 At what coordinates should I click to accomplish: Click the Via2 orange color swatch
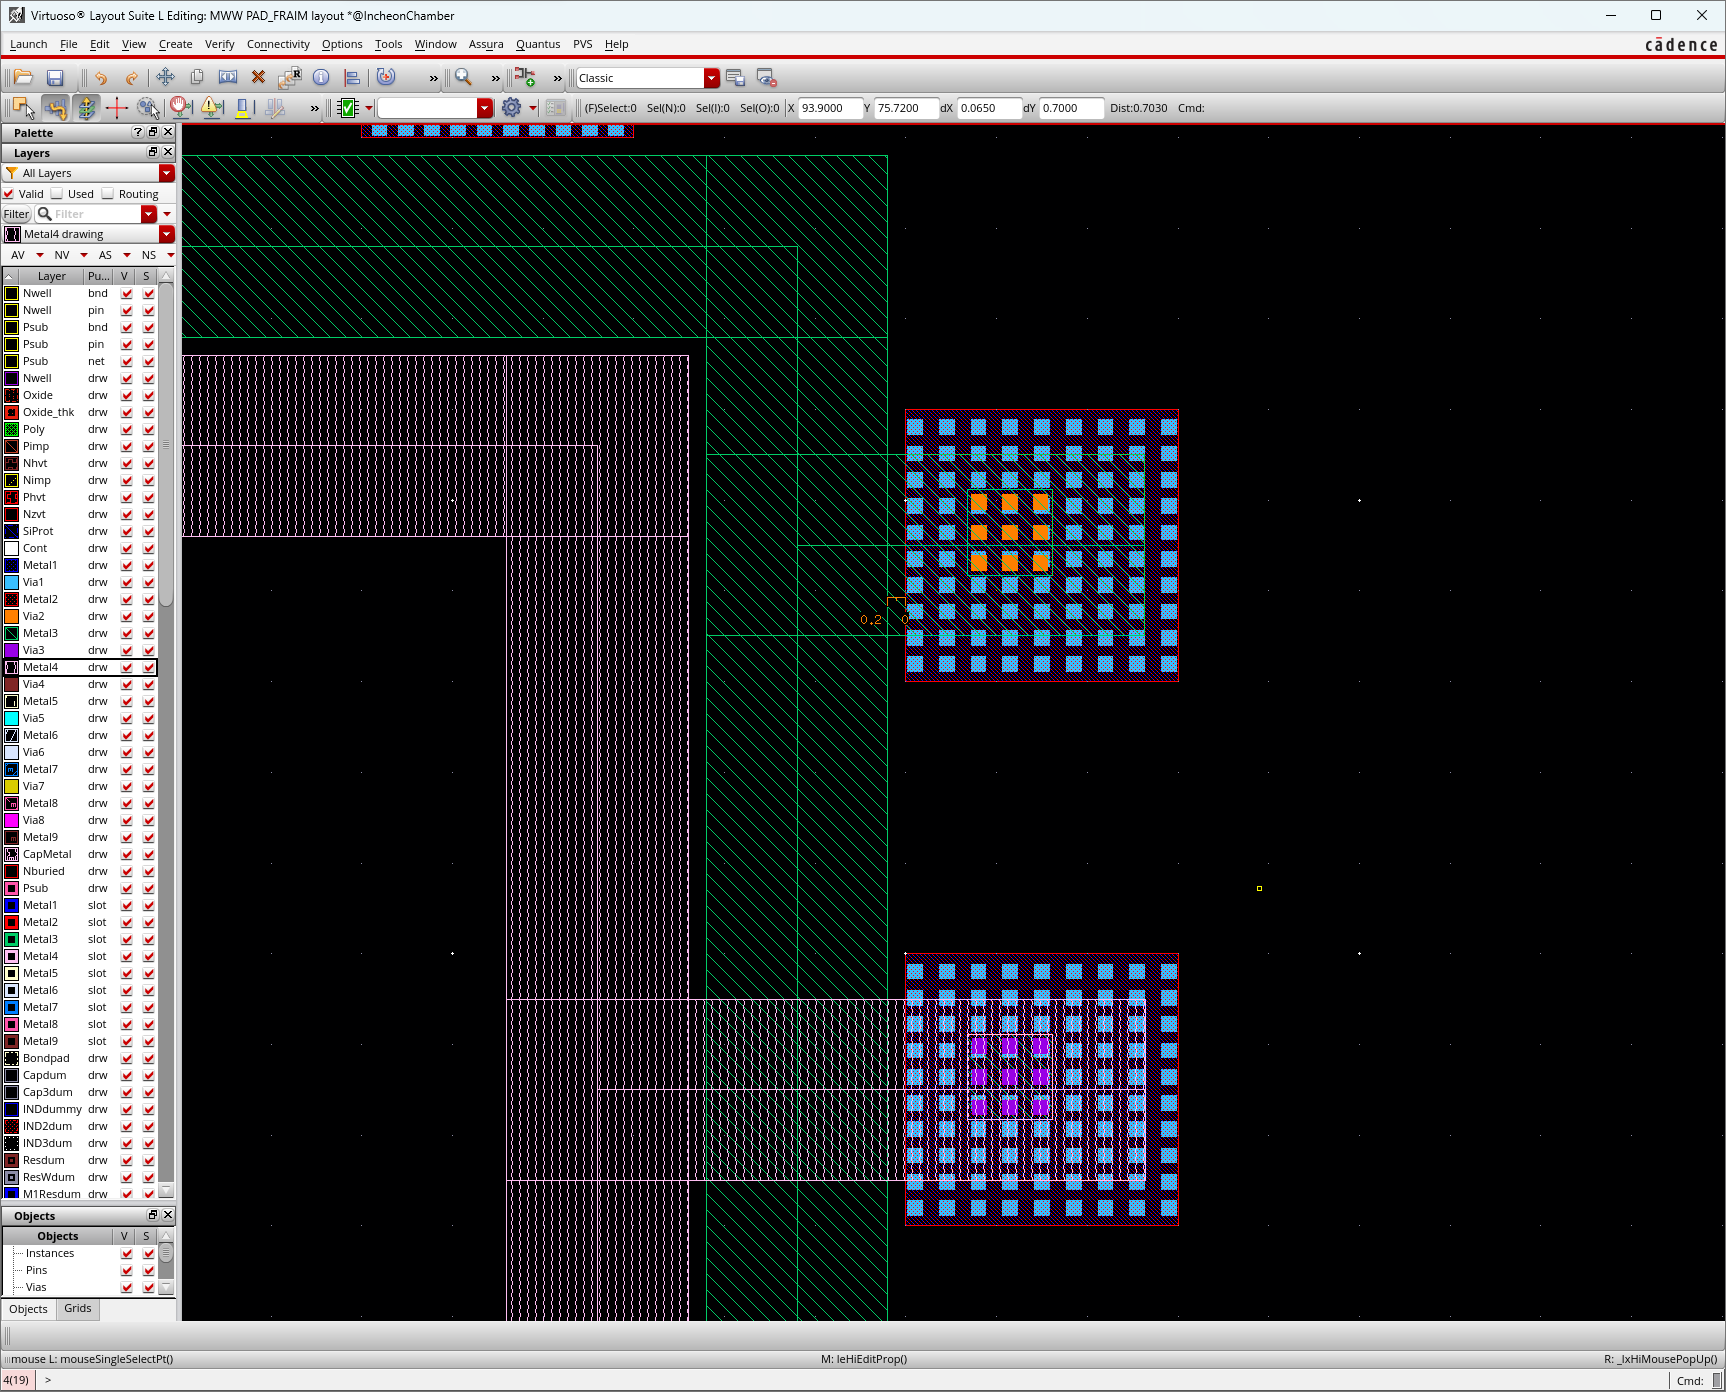[x=11, y=617]
